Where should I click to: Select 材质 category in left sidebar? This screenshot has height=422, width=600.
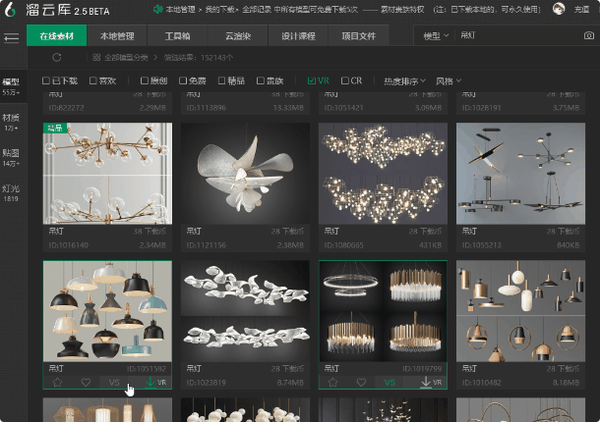(x=11, y=122)
